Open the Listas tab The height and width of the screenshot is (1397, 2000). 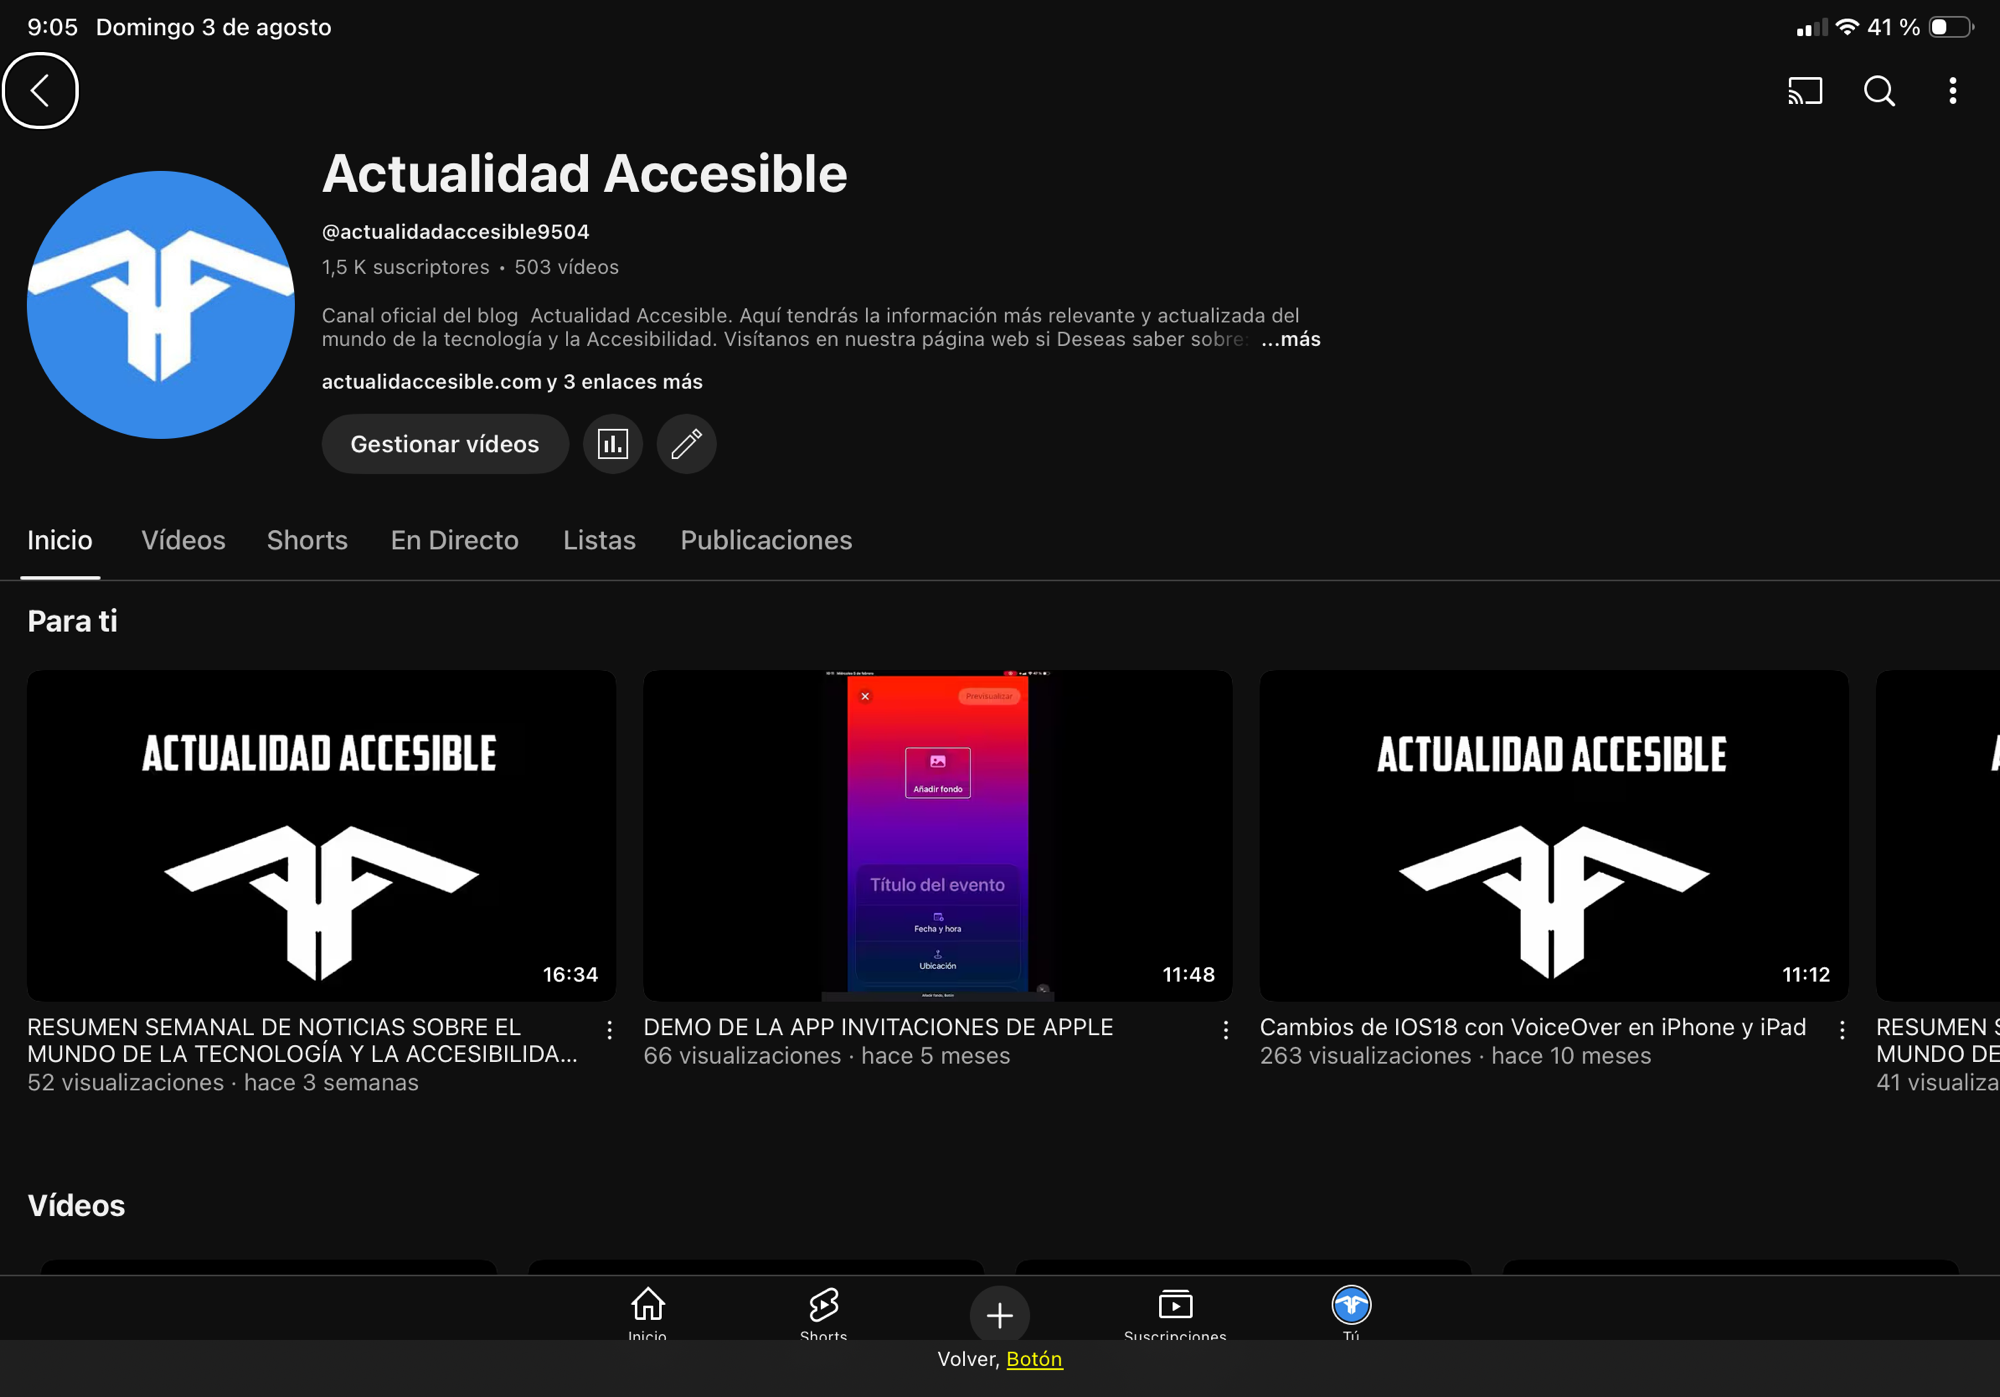tap(599, 541)
